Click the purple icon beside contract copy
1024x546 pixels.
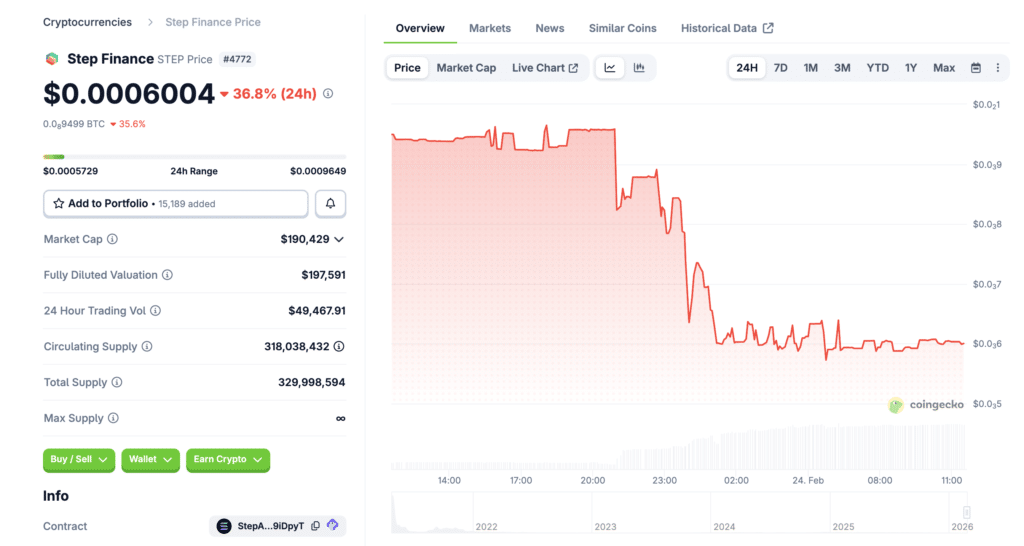click(333, 525)
